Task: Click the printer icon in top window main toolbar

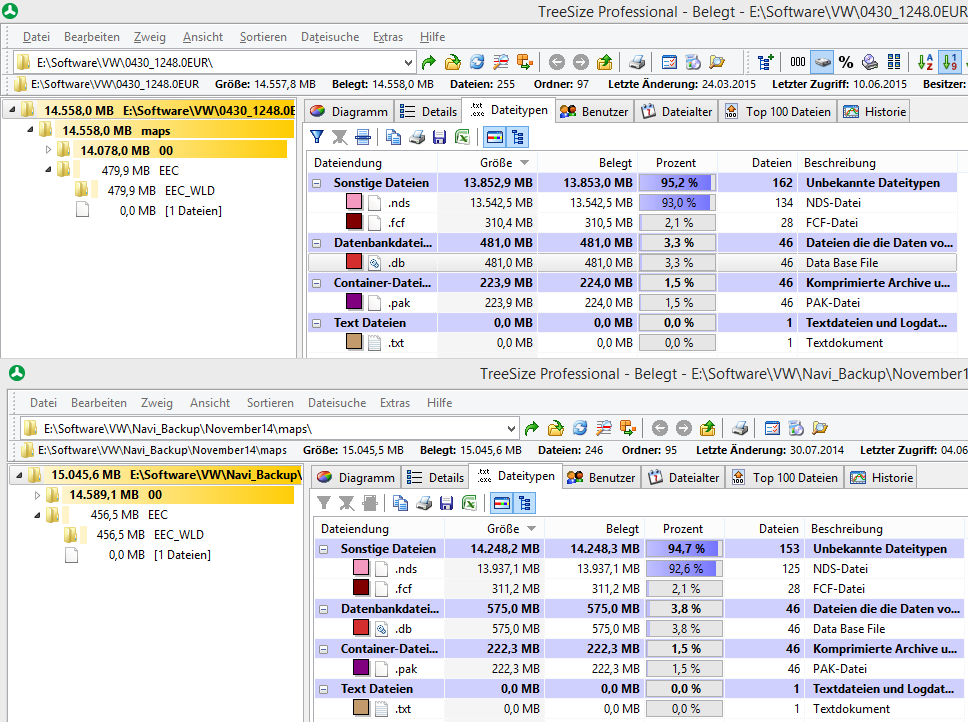Action: point(636,62)
